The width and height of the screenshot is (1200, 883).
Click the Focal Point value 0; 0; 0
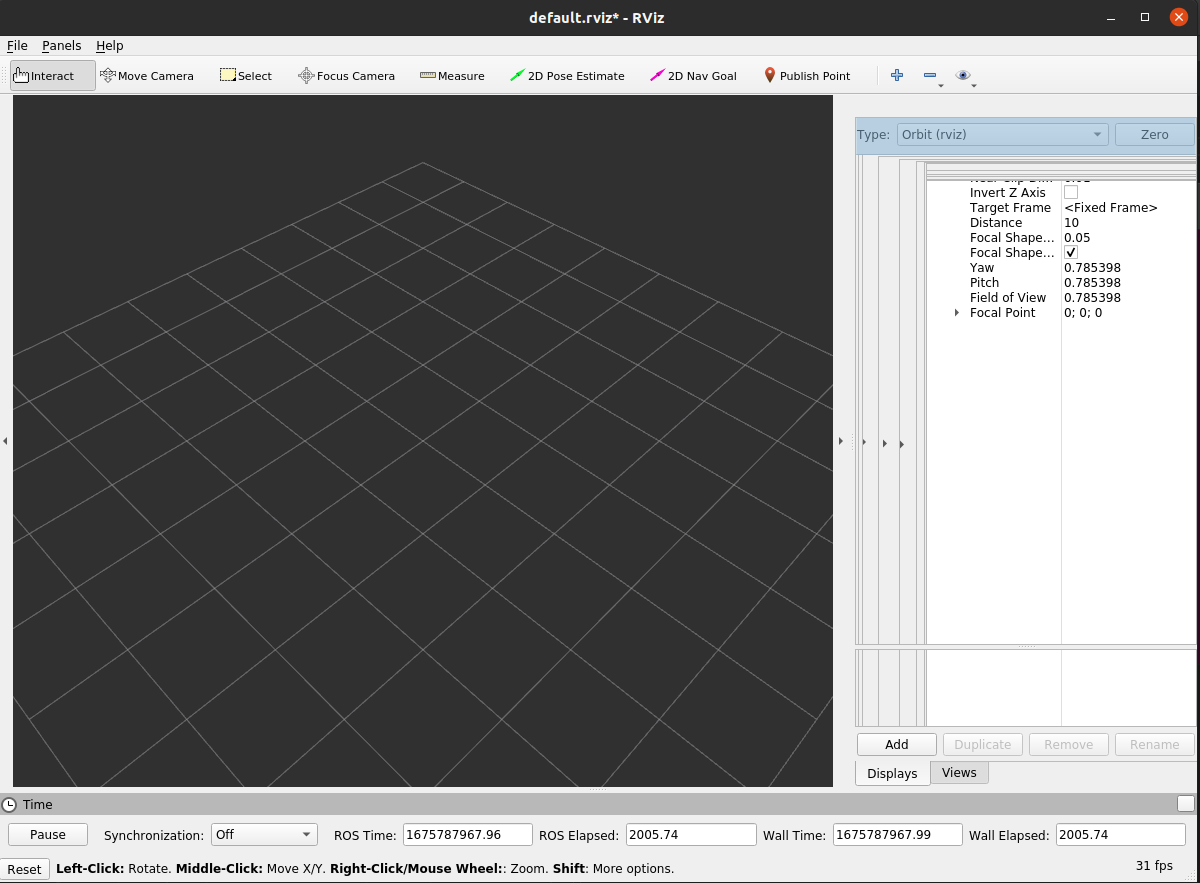click(1083, 313)
